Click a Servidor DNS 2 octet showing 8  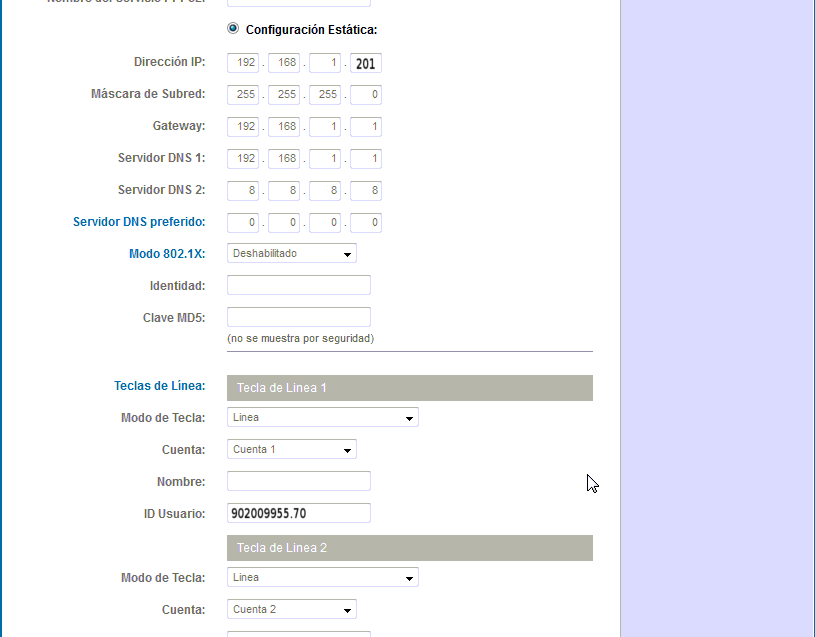tap(242, 190)
